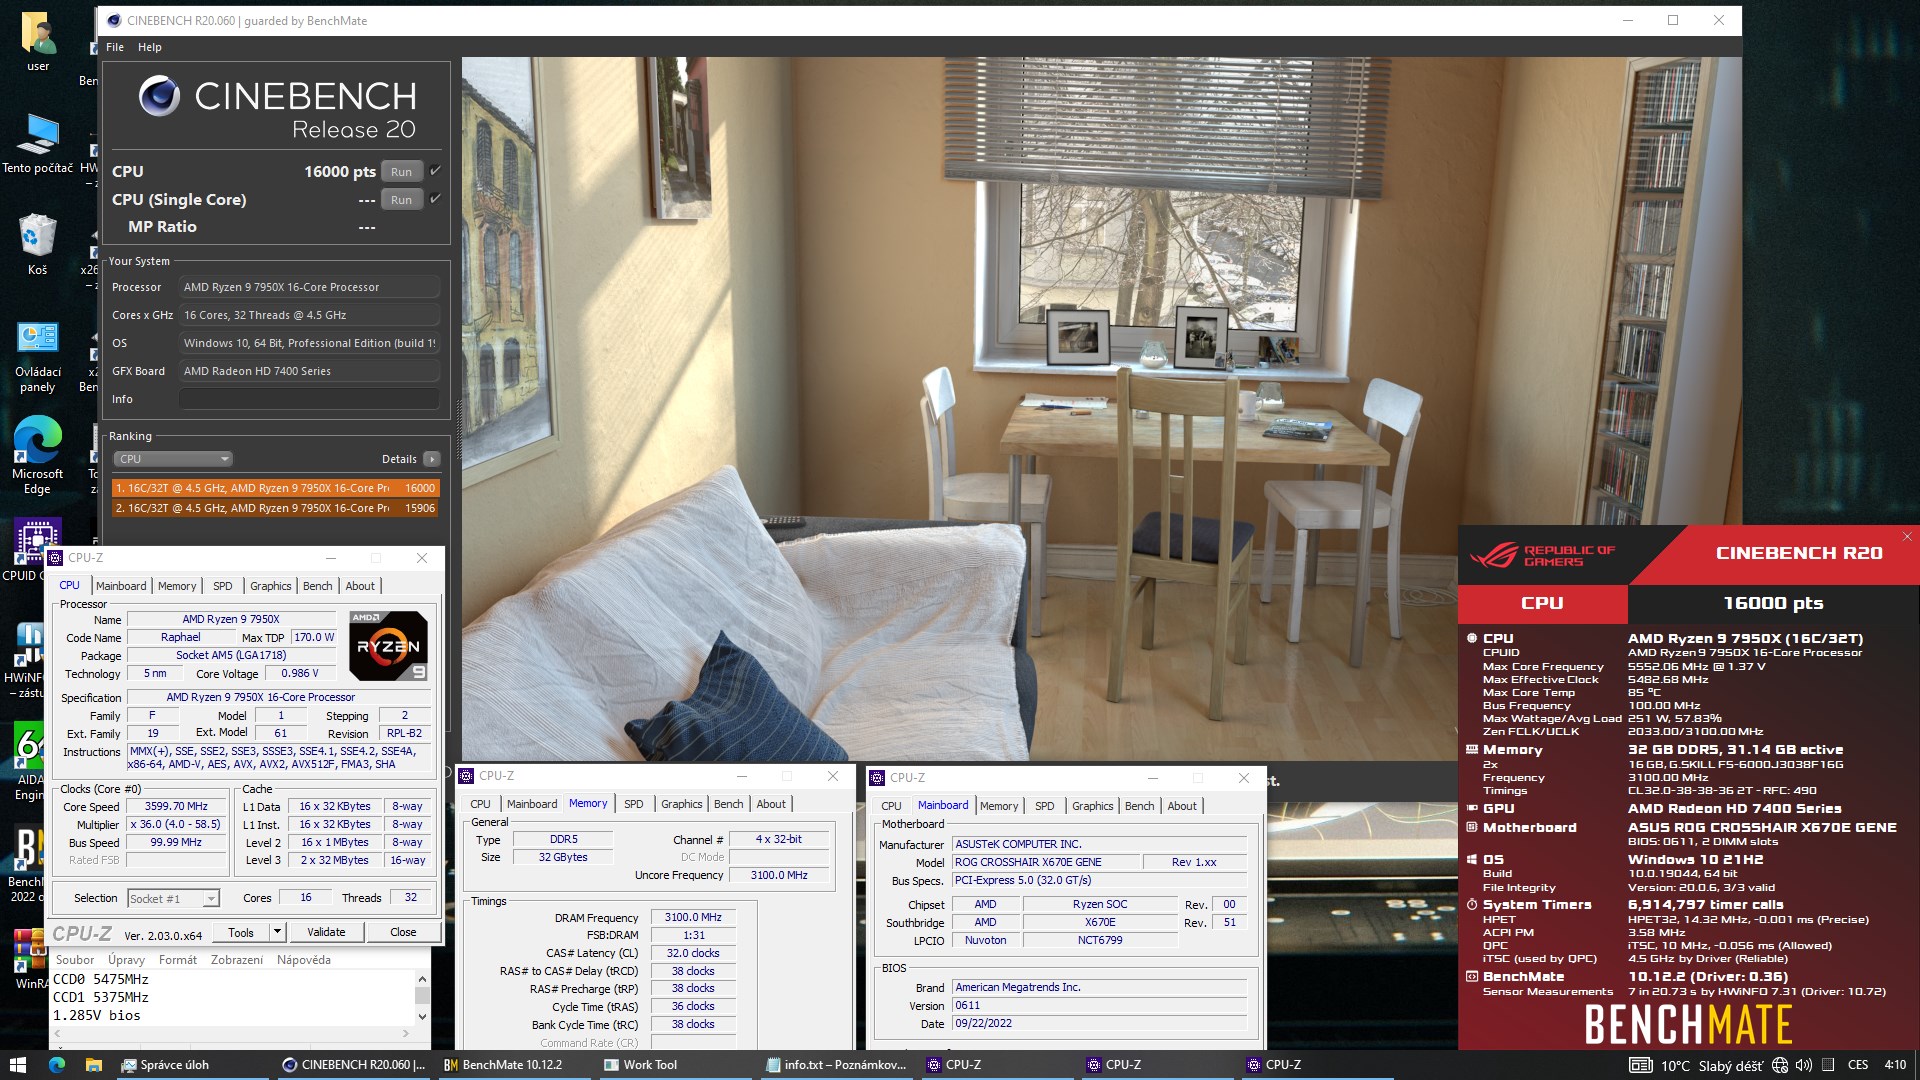Switch to CINEBENCH R20.060 taskbar item
The image size is (1920, 1080).
pyautogui.click(x=354, y=1065)
